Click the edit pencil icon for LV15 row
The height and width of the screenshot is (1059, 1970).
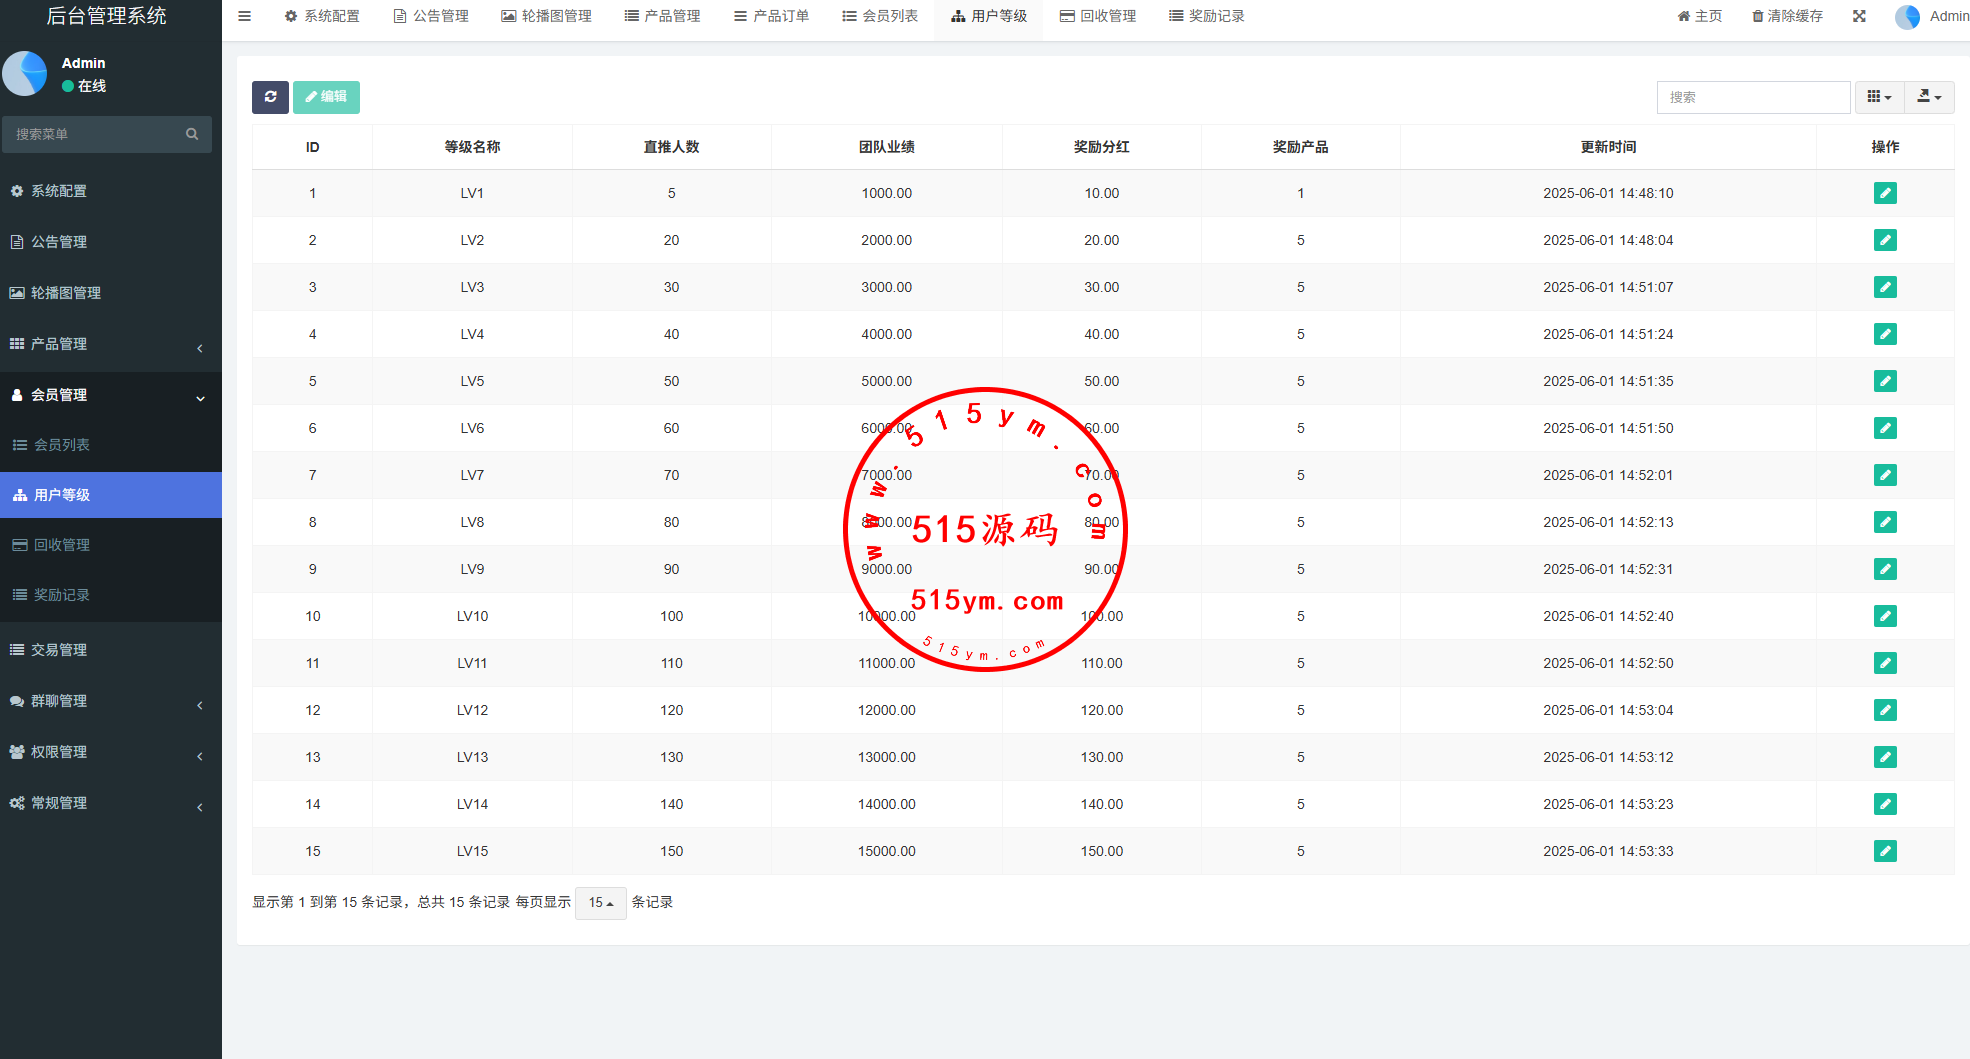[x=1885, y=851]
